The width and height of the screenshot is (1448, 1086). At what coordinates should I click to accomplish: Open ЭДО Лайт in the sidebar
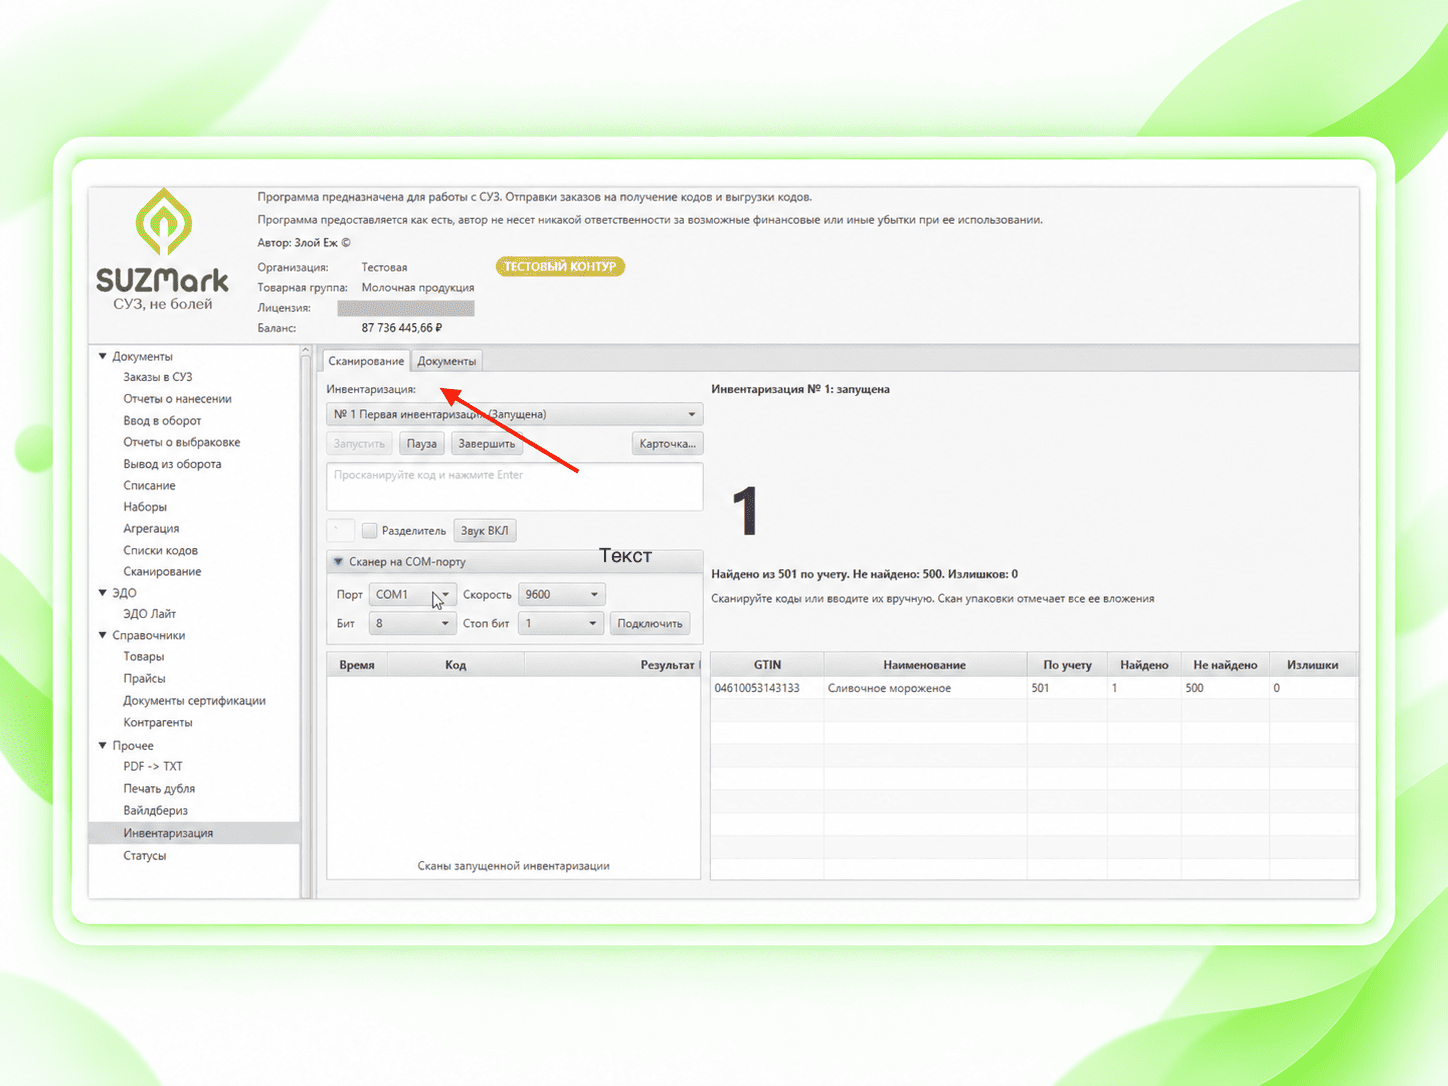click(149, 614)
